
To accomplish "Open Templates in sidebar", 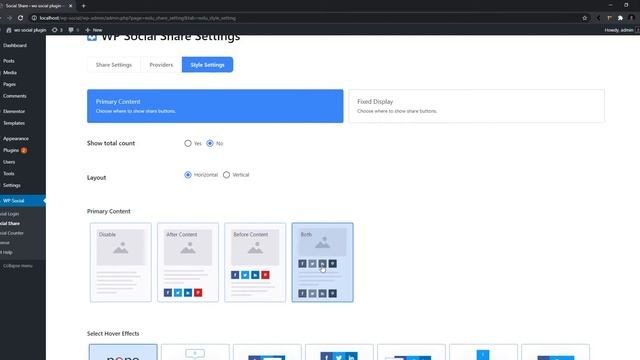I will [x=14, y=123].
